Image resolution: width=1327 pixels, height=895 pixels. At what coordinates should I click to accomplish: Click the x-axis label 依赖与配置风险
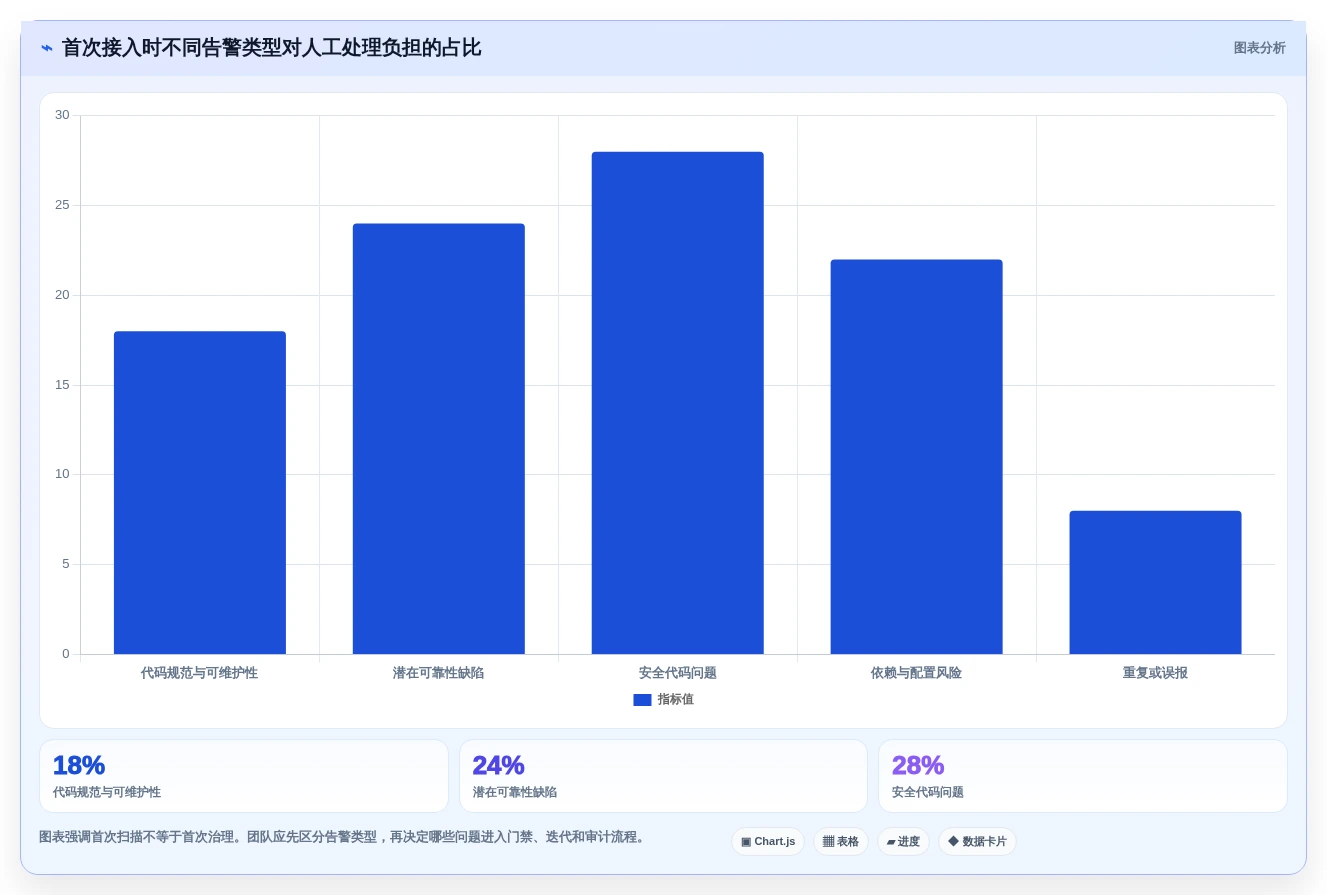(916, 673)
